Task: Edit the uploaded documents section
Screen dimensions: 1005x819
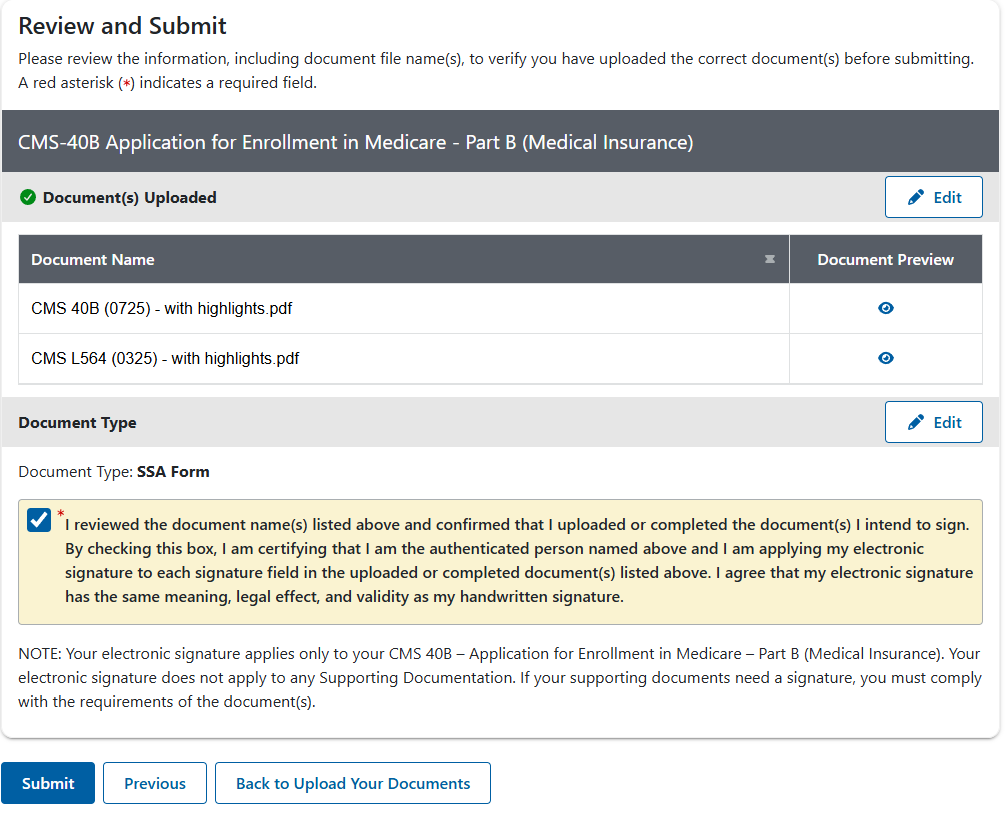Action: [933, 198]
